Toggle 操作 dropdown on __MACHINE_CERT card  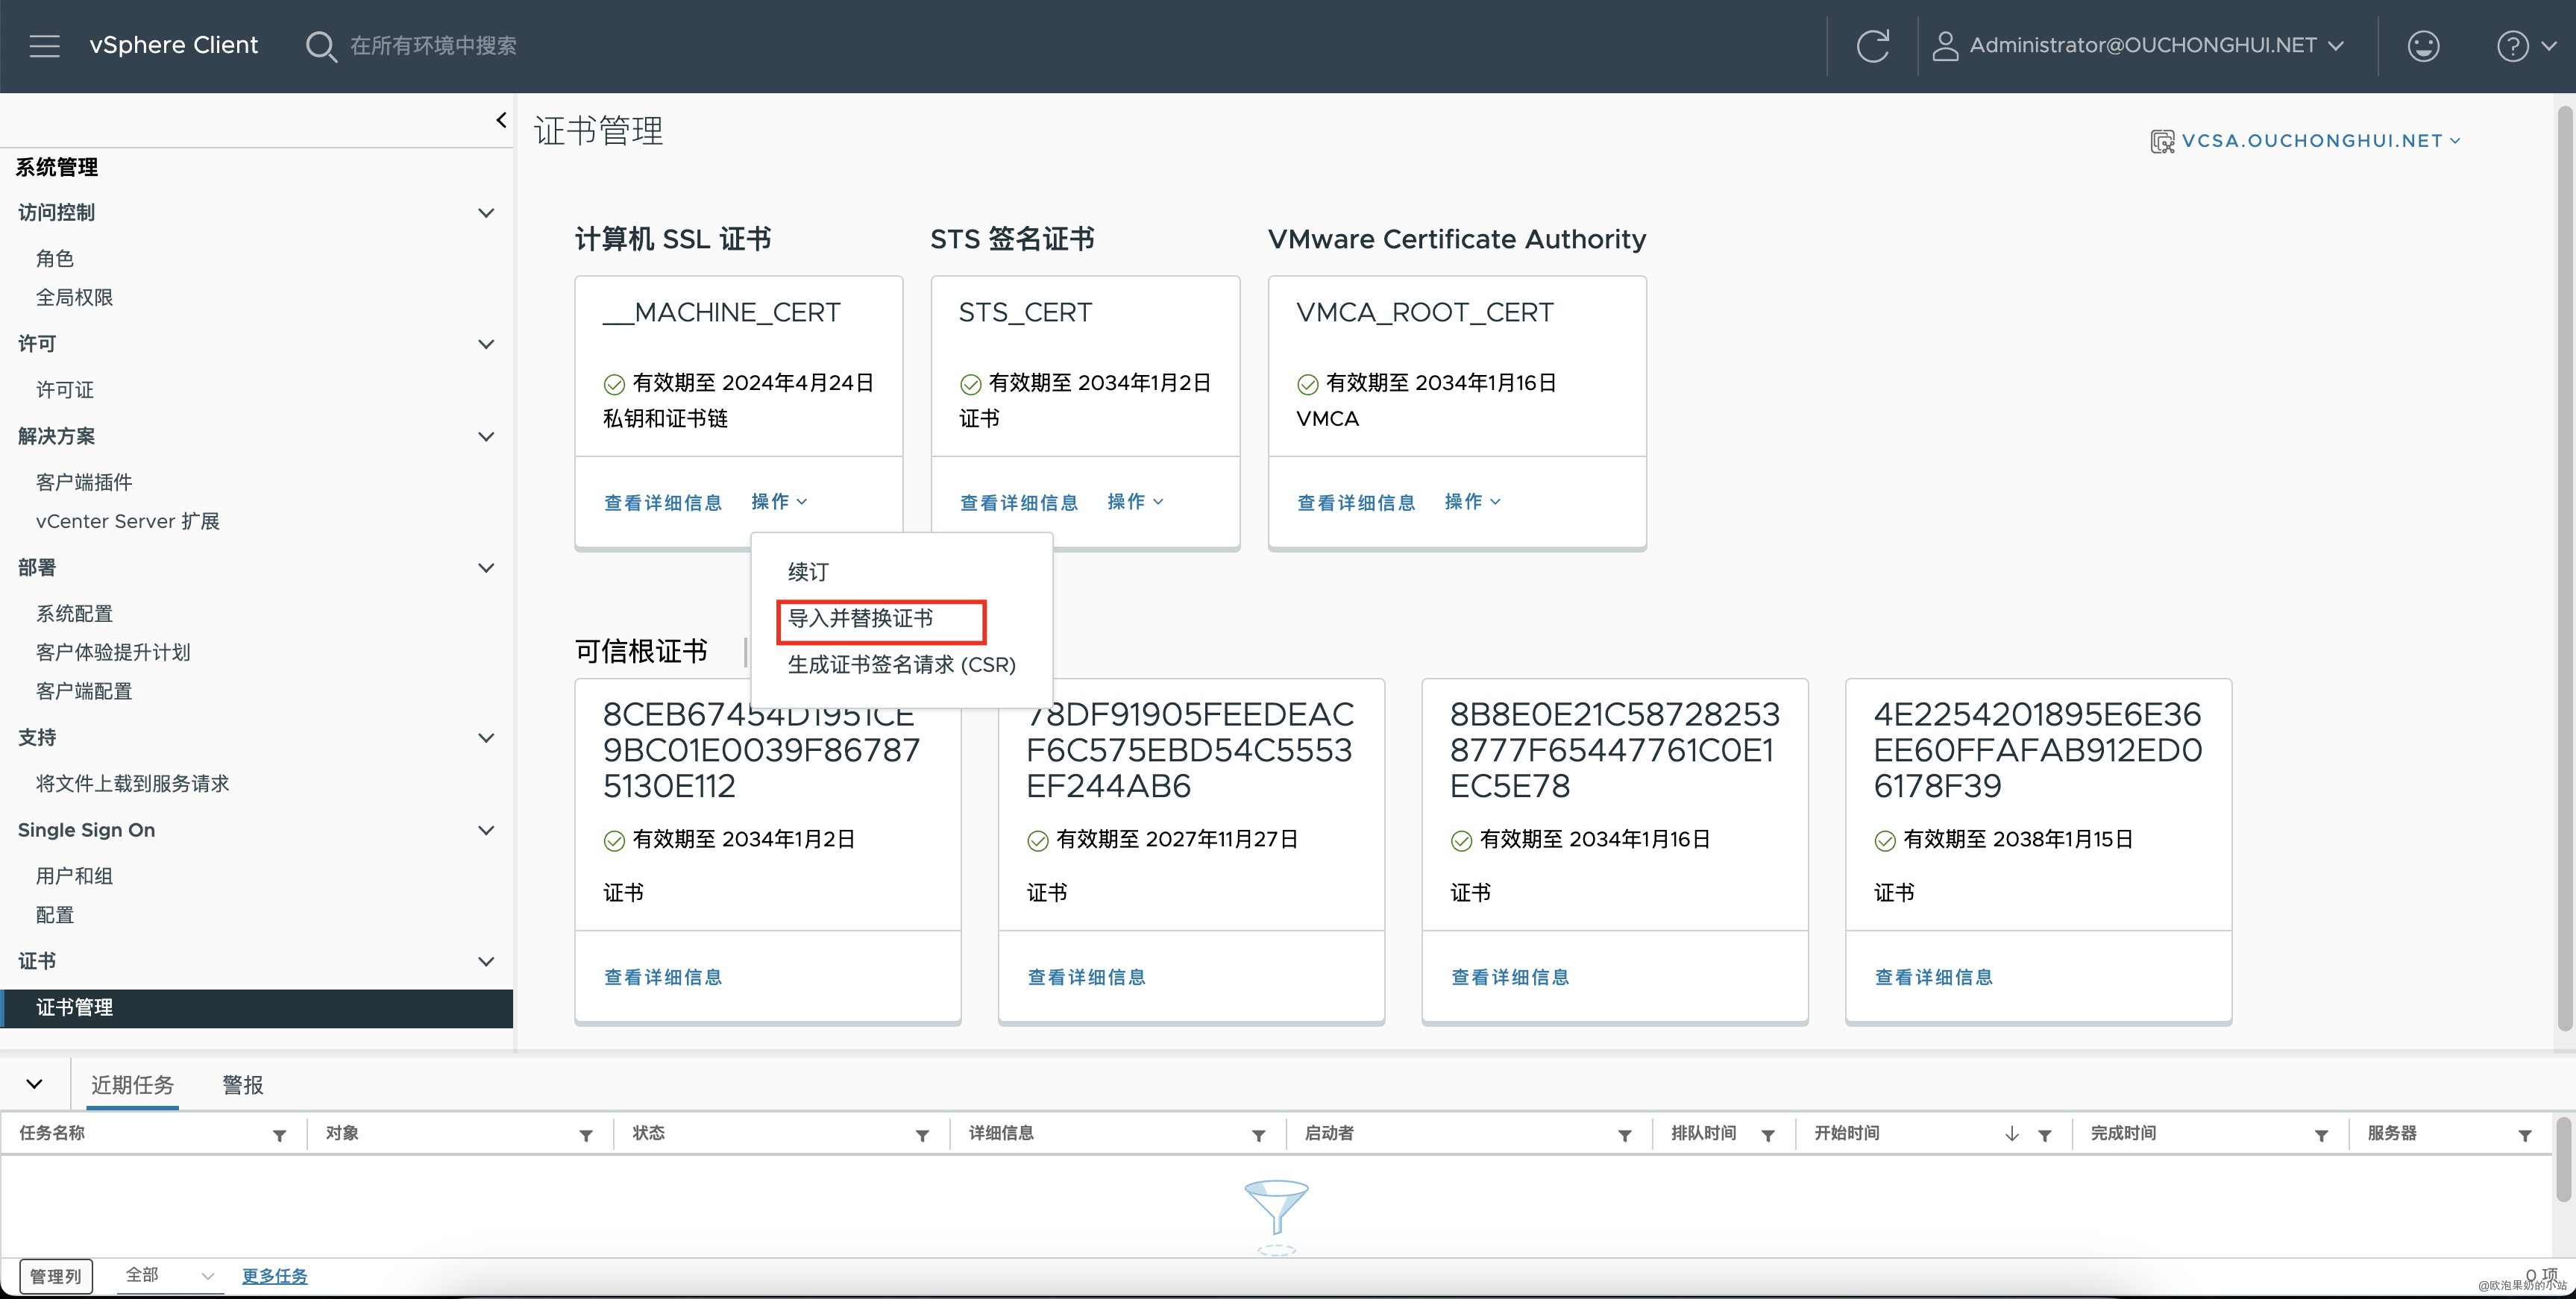(779, 502)
